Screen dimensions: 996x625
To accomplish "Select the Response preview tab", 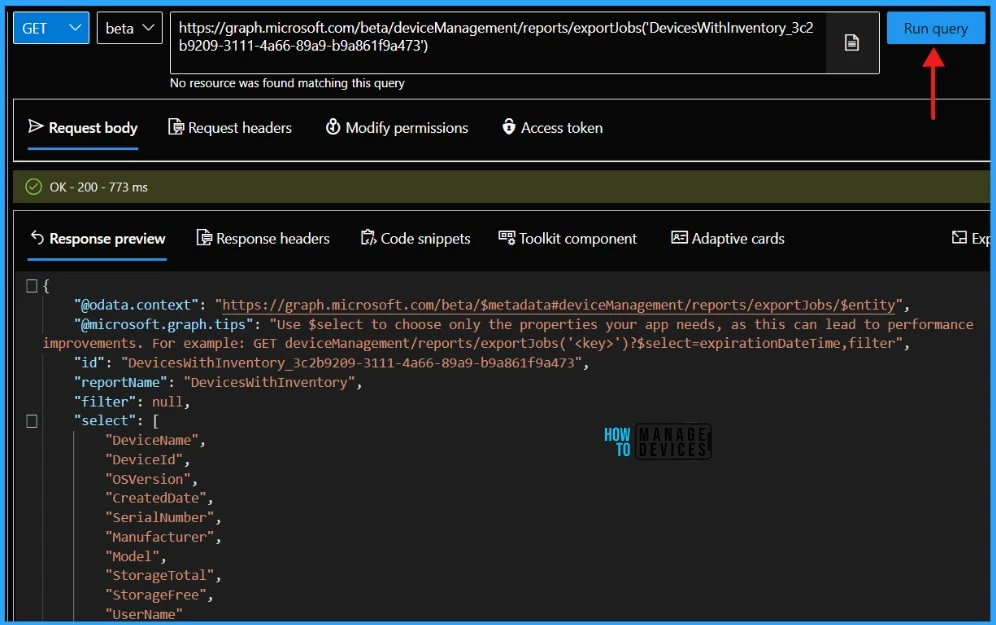I will pos(97,238).
